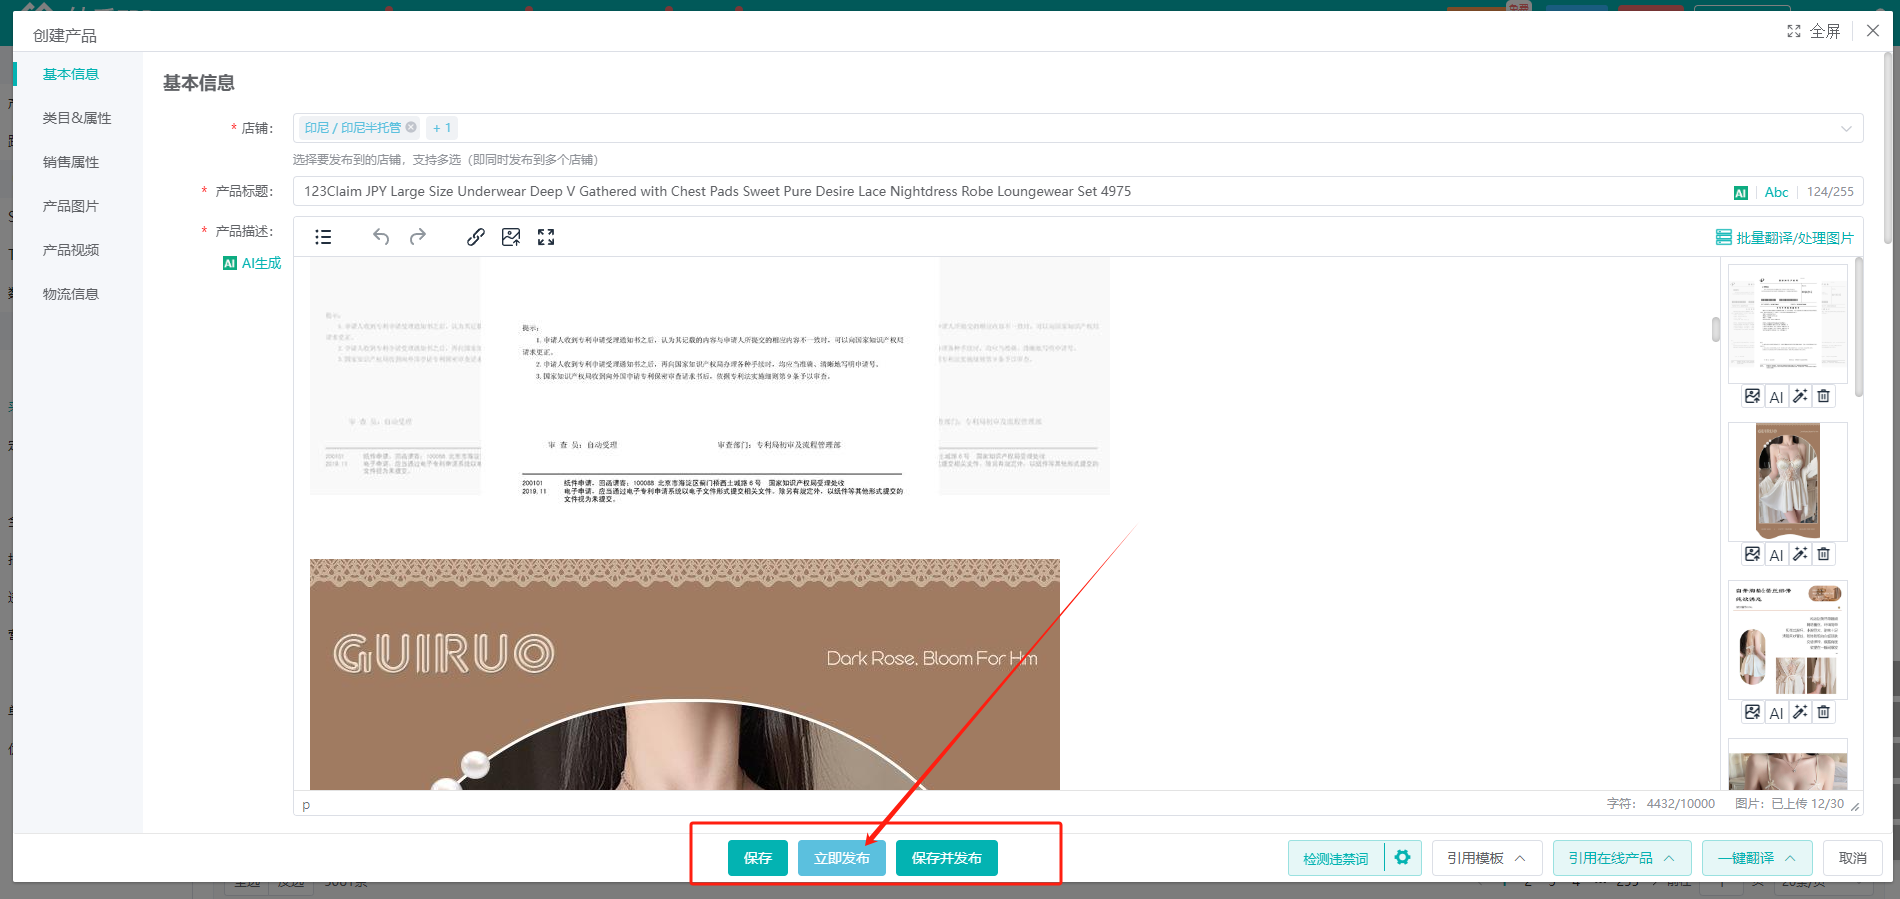This screenshot has height=899, width=1900.
Task: Replace image for the document thumbnail
Action: click(x=1753, y=396)
